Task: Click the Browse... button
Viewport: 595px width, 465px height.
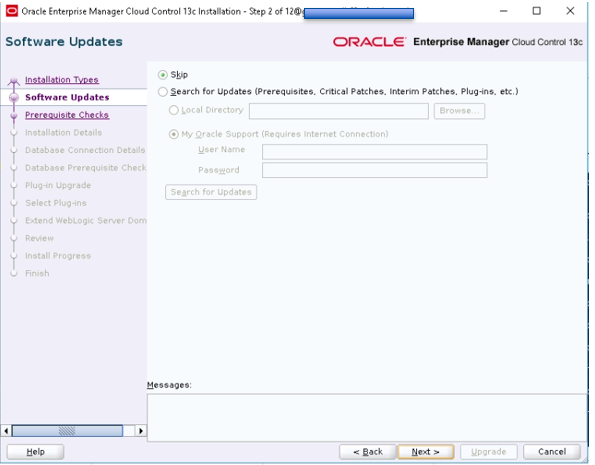Action: pyautogui.click(x=459, y=111)
